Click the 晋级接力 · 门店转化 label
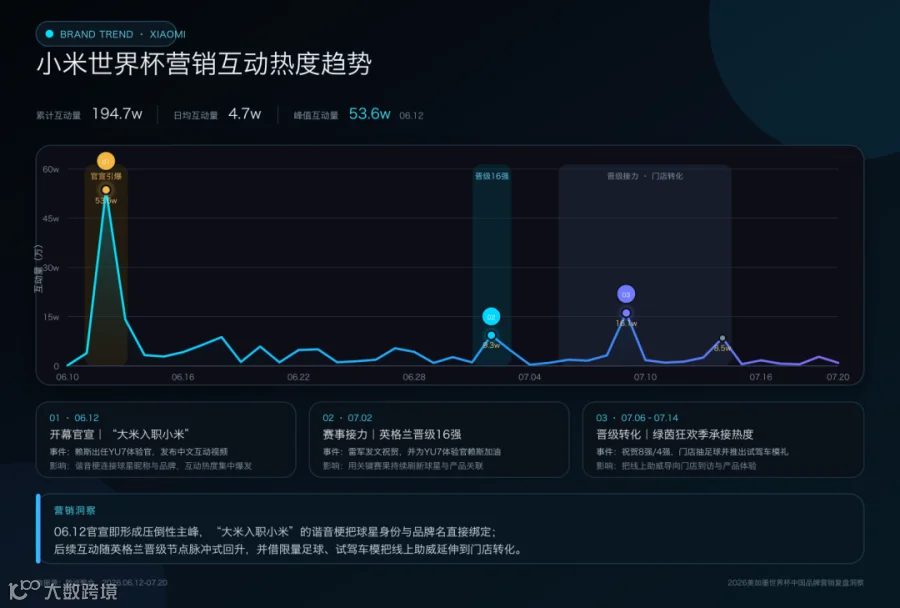Viewport: 900px width, 608px height. [x=645, y=176]
